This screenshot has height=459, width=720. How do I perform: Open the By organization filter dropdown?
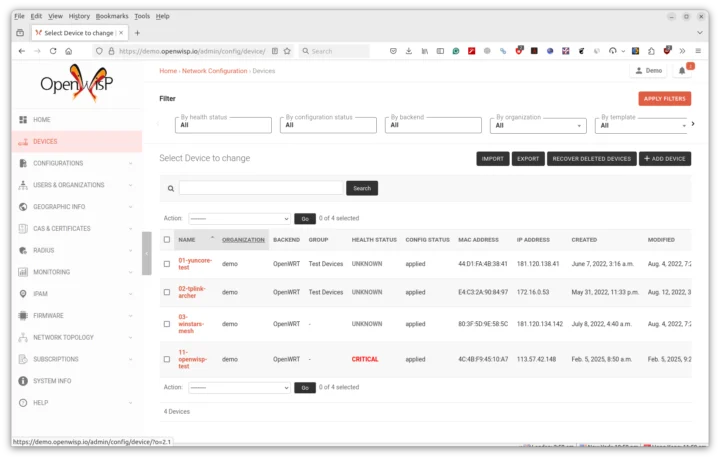539,125
